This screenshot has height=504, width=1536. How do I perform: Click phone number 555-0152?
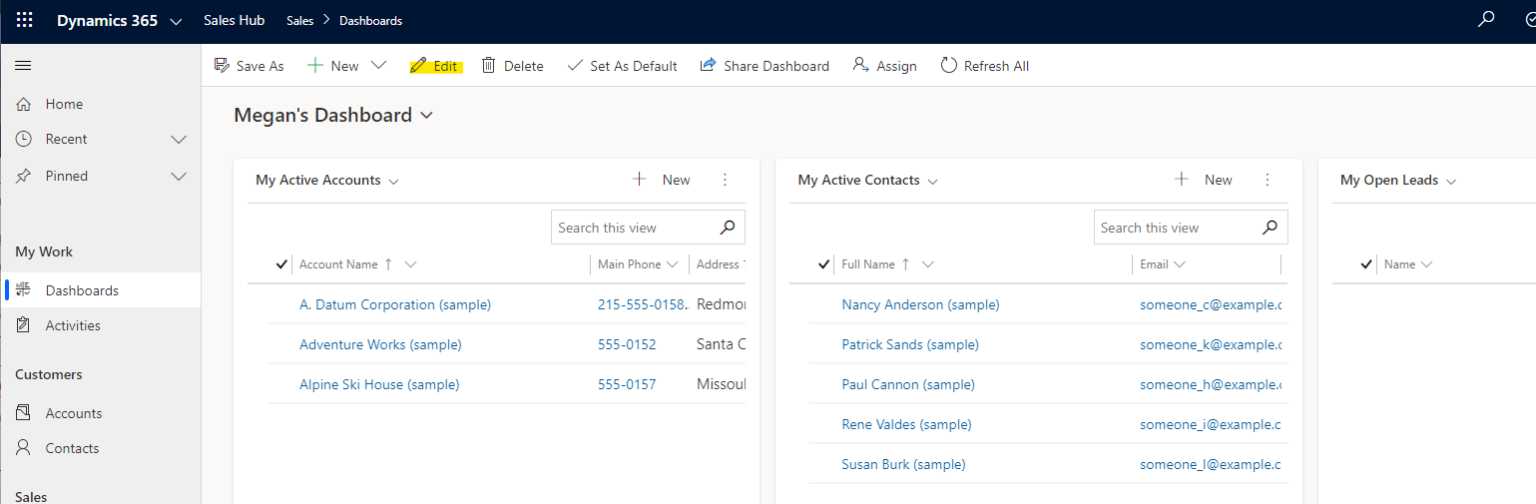tap(627, 345)
